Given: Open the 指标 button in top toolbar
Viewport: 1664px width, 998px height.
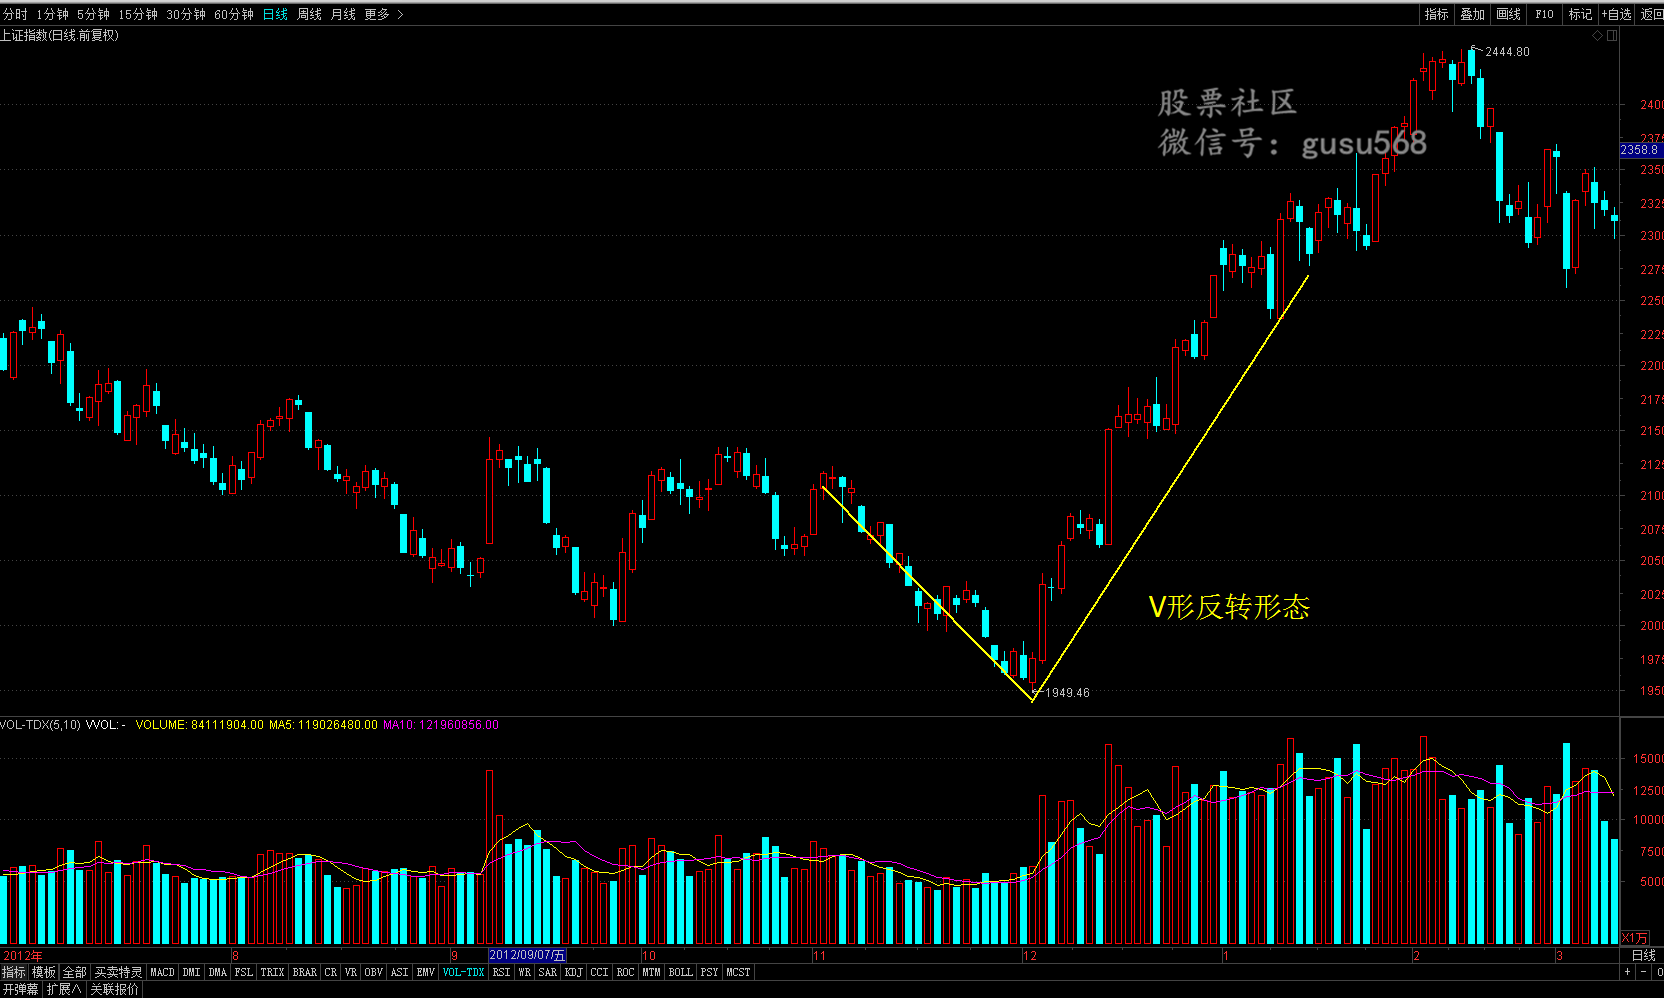Looking at the screenshot, I should (1437, 14).
